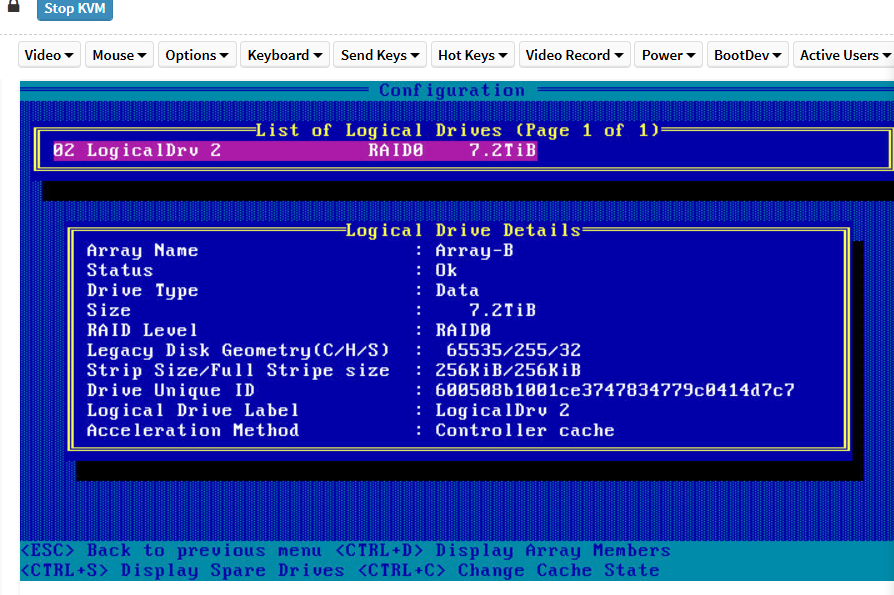Click the Acceleration Method label

coord(193,430)
